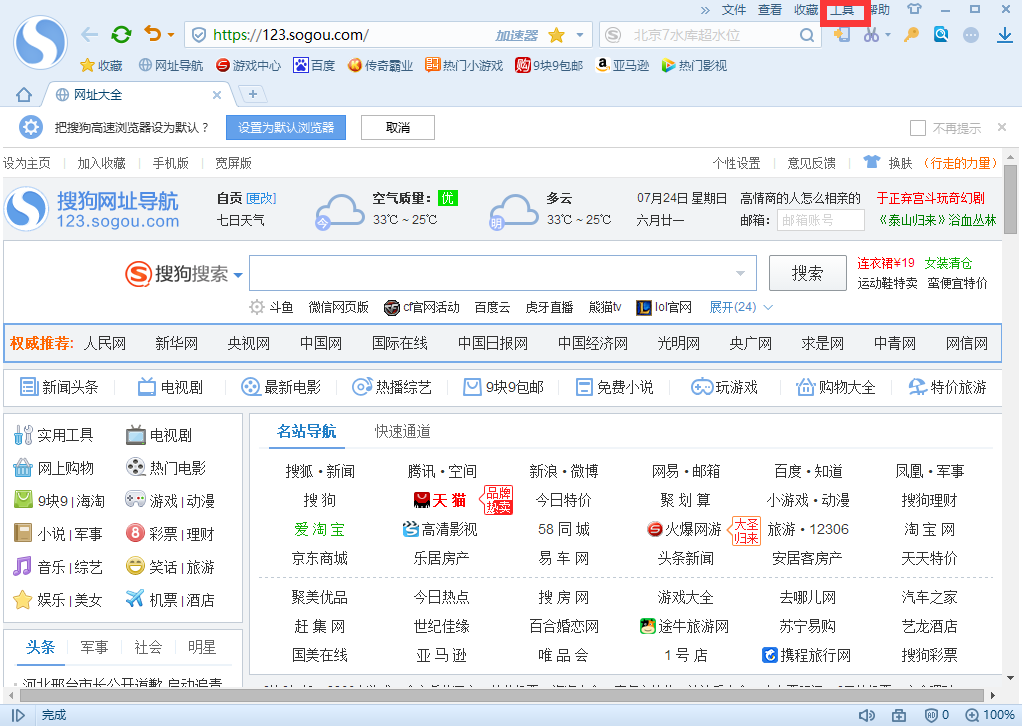Screen dimensions: 1022x726
Task: Click the send-to-phone icon in the toolbar
Action: (x=842, y=35)
